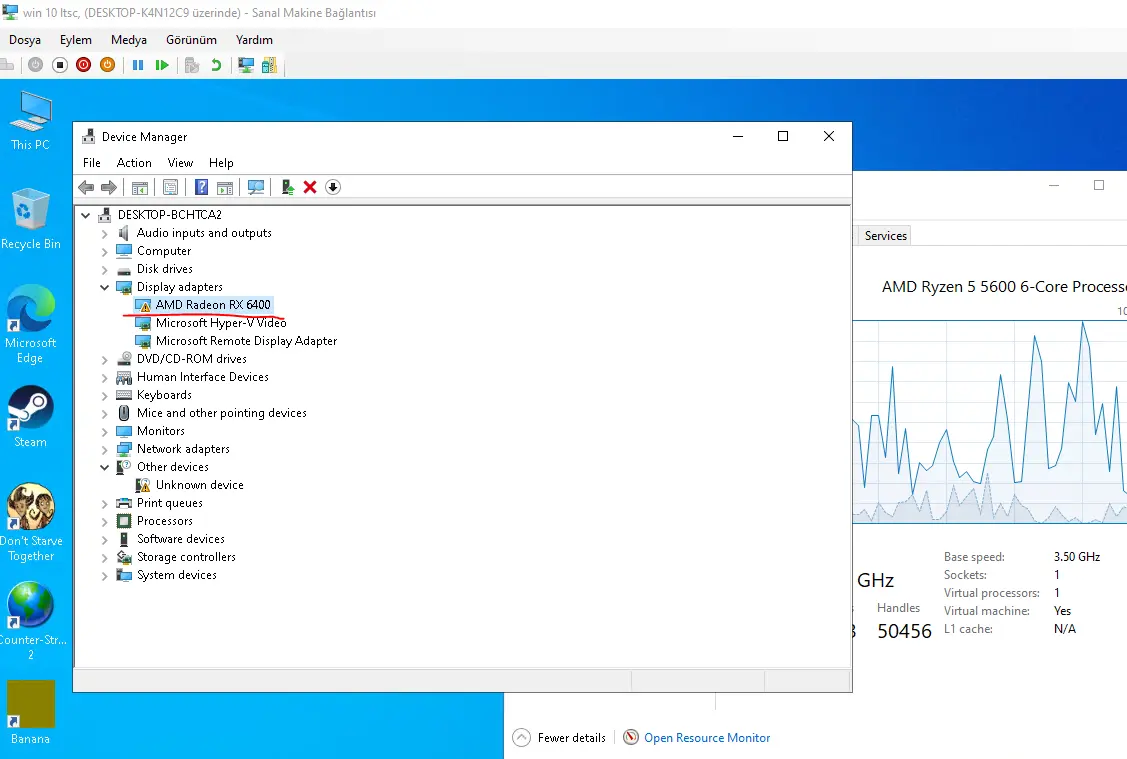Select the Banana desktop shortcut
This screenshot has height=759, width=1127.
point(30,713)
